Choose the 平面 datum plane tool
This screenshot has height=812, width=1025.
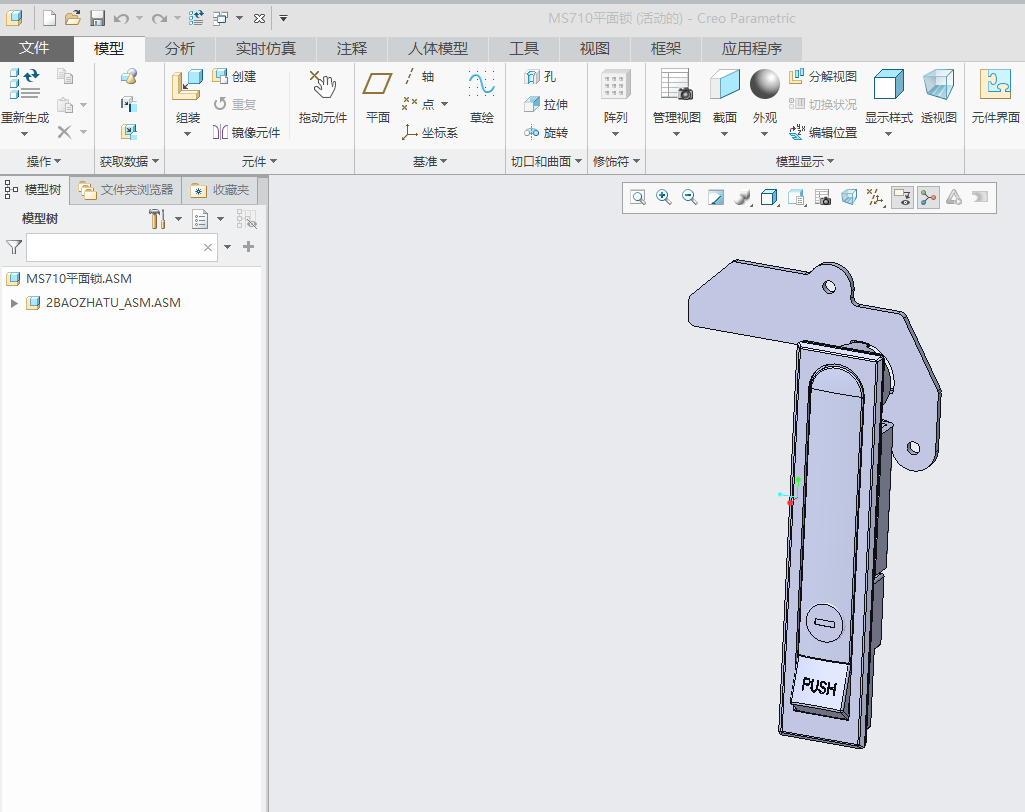click(x=377, y=84)
